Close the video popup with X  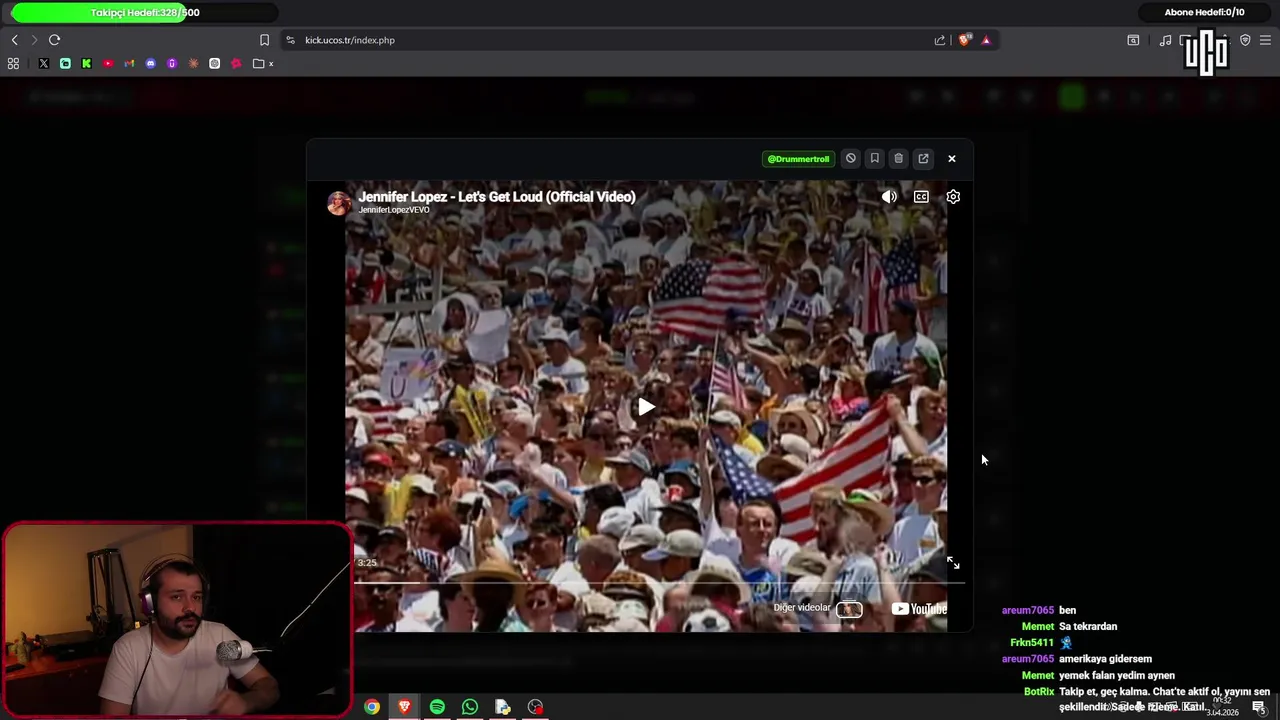[952, 158]
